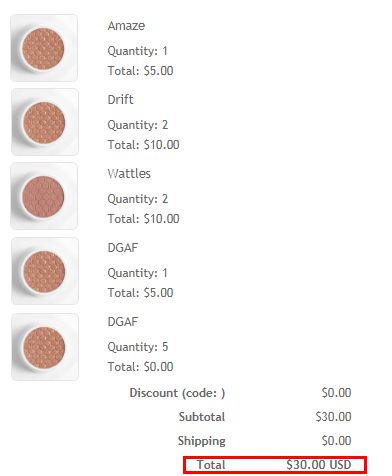Viewport: 392px width, 476px height.
Task: Click the DGAF name above the $0.00 total
Action: pos(122,322)
